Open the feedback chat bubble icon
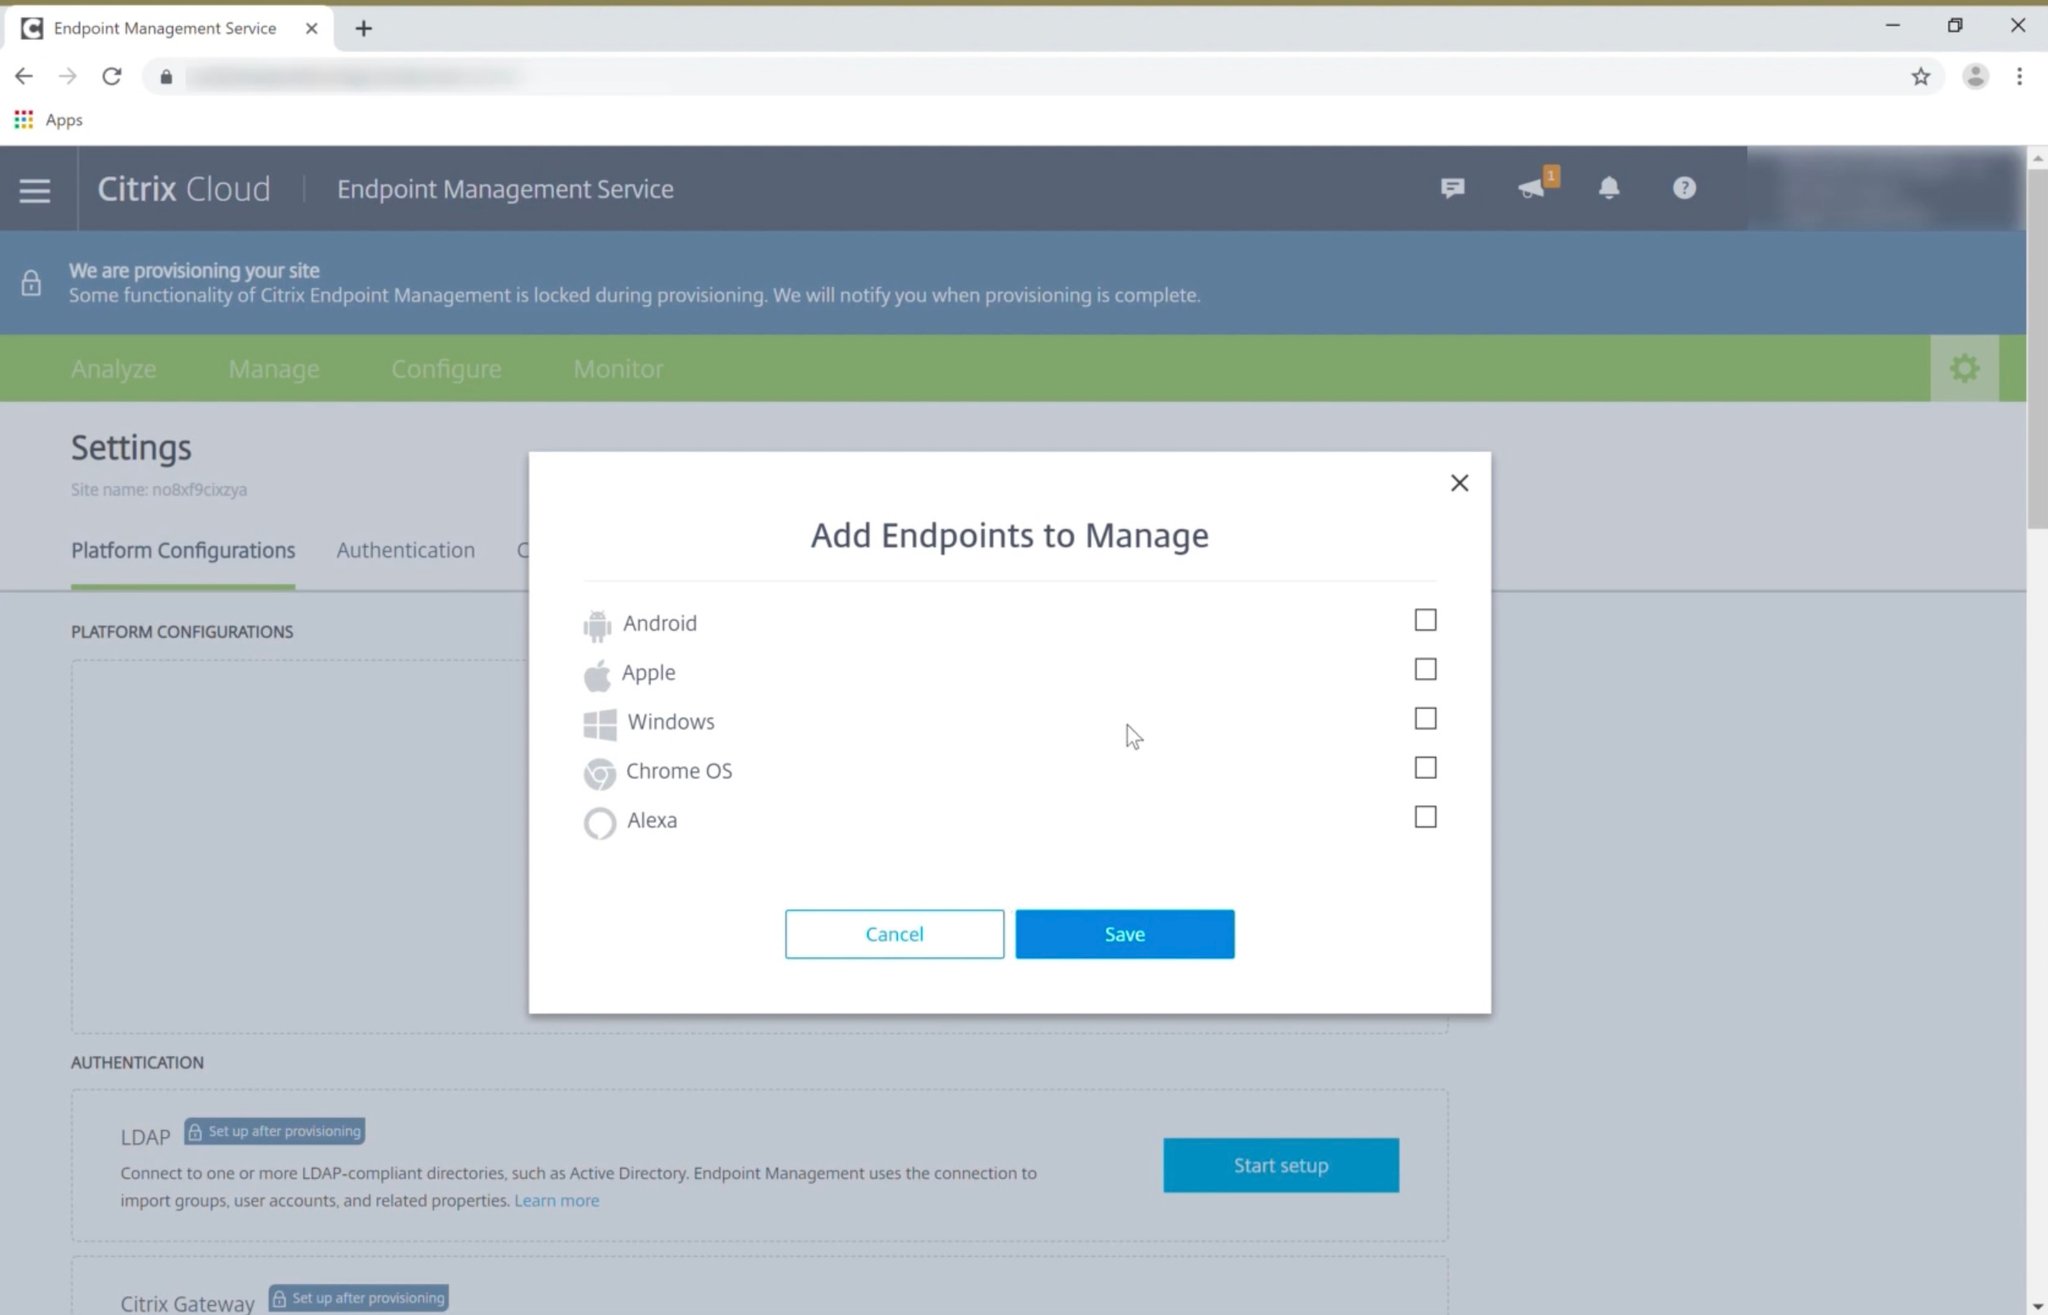This screenshot has width=2048, height=1315. click(1453, 187)
